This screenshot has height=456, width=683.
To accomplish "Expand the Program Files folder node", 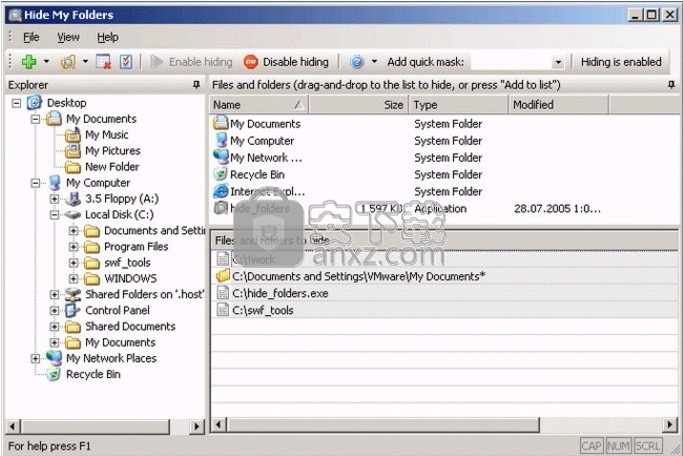I will 74,247.
